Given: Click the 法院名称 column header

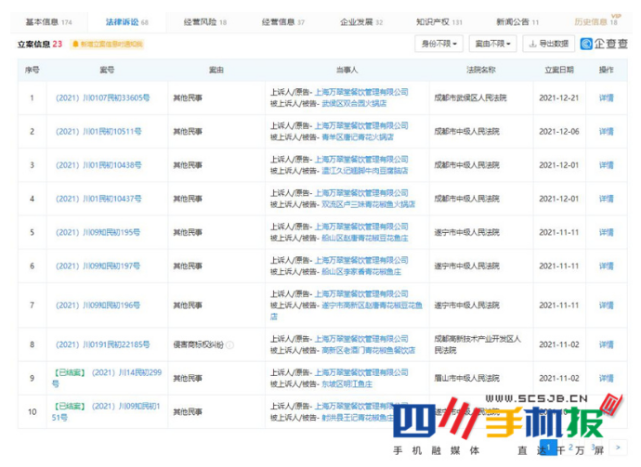Looking at the screenshot, I should click(481, 70).
